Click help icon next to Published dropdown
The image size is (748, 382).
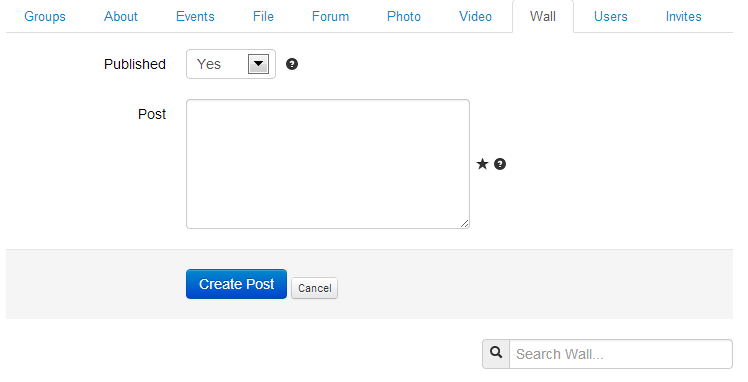point(292,64)
